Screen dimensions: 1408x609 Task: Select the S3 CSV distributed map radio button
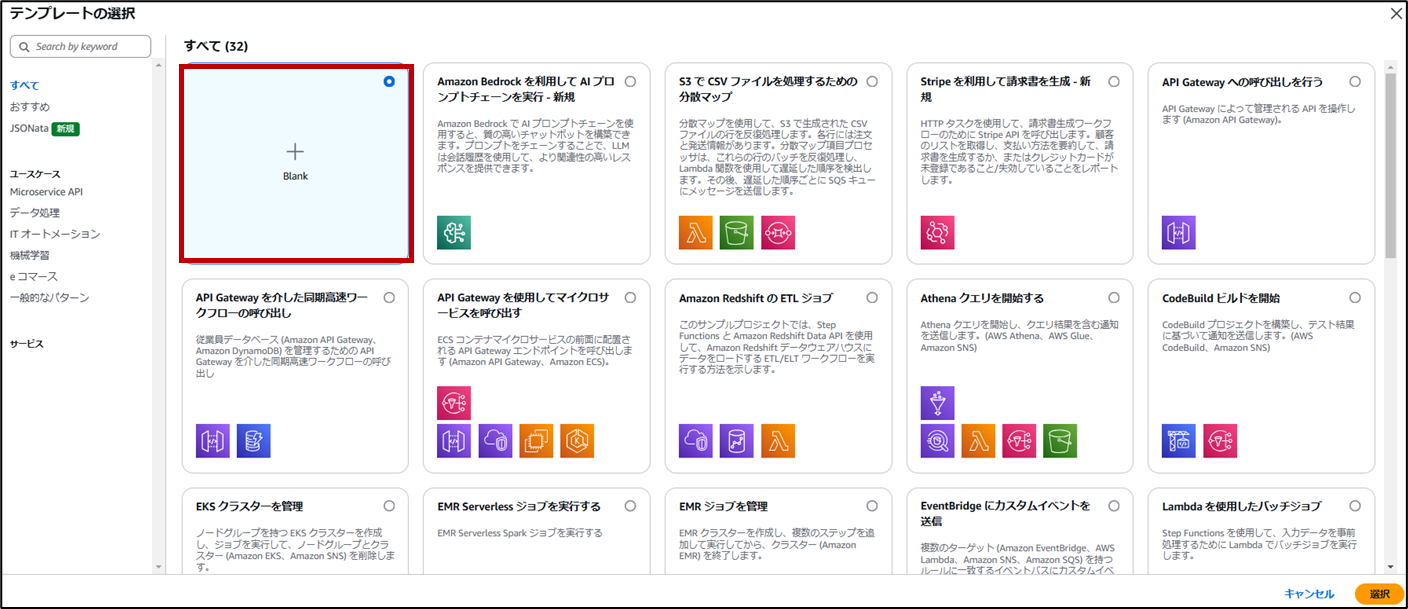[872, 82]
